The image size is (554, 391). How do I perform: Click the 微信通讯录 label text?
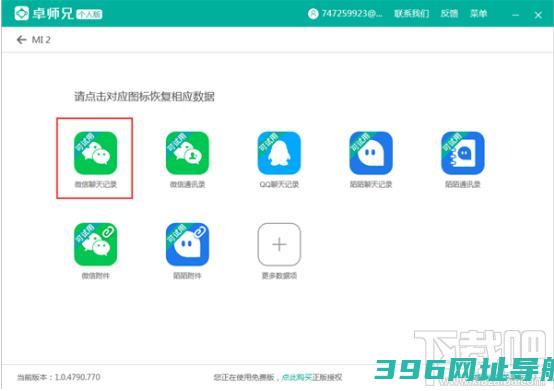click(187, 184)
